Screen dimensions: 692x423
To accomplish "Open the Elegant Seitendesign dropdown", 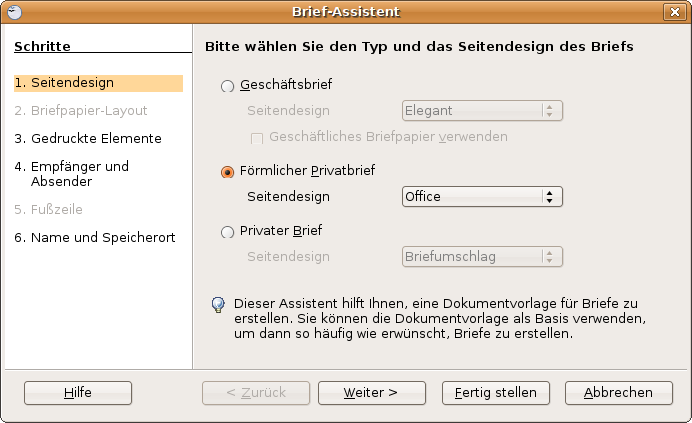I will click(482, 110).
